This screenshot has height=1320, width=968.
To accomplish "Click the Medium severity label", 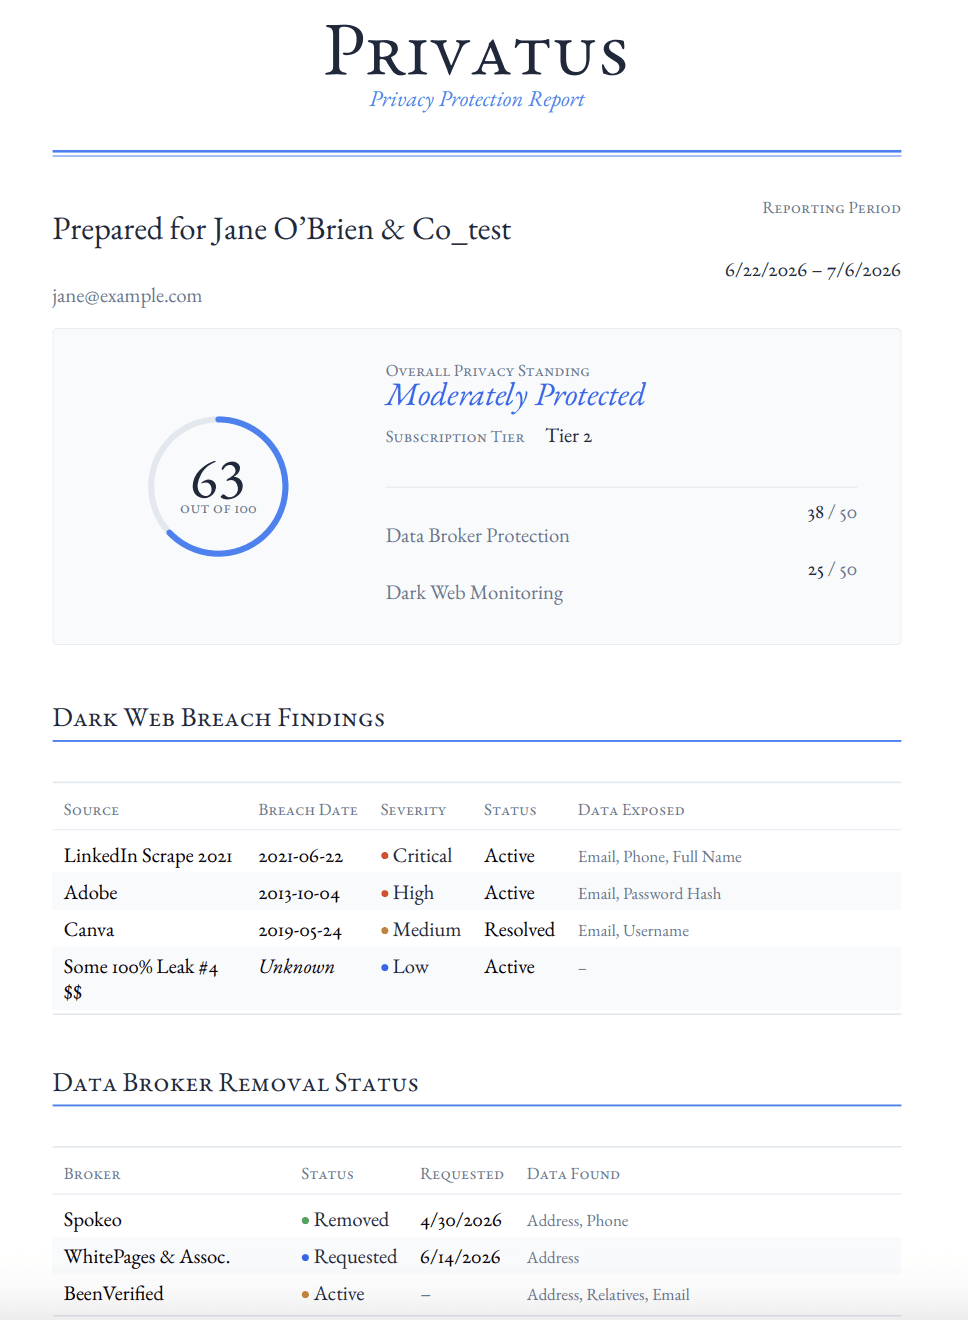I will (x=427, y=930).
